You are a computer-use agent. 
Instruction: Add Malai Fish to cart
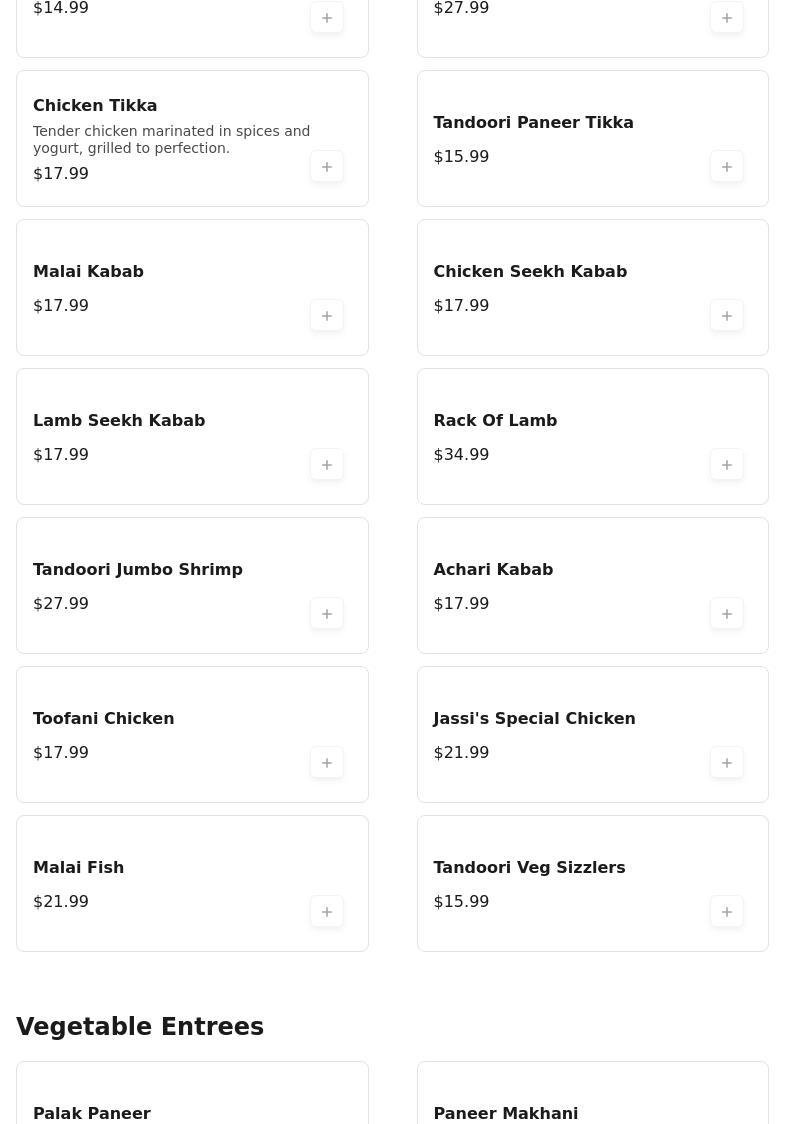pos(327,912)
